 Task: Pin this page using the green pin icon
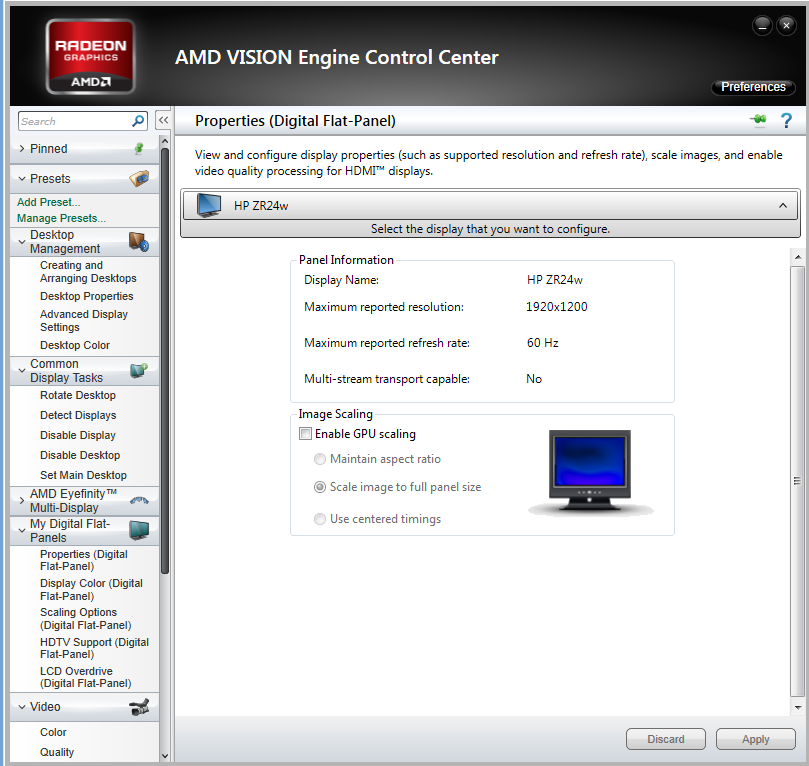tap(758, 121)
